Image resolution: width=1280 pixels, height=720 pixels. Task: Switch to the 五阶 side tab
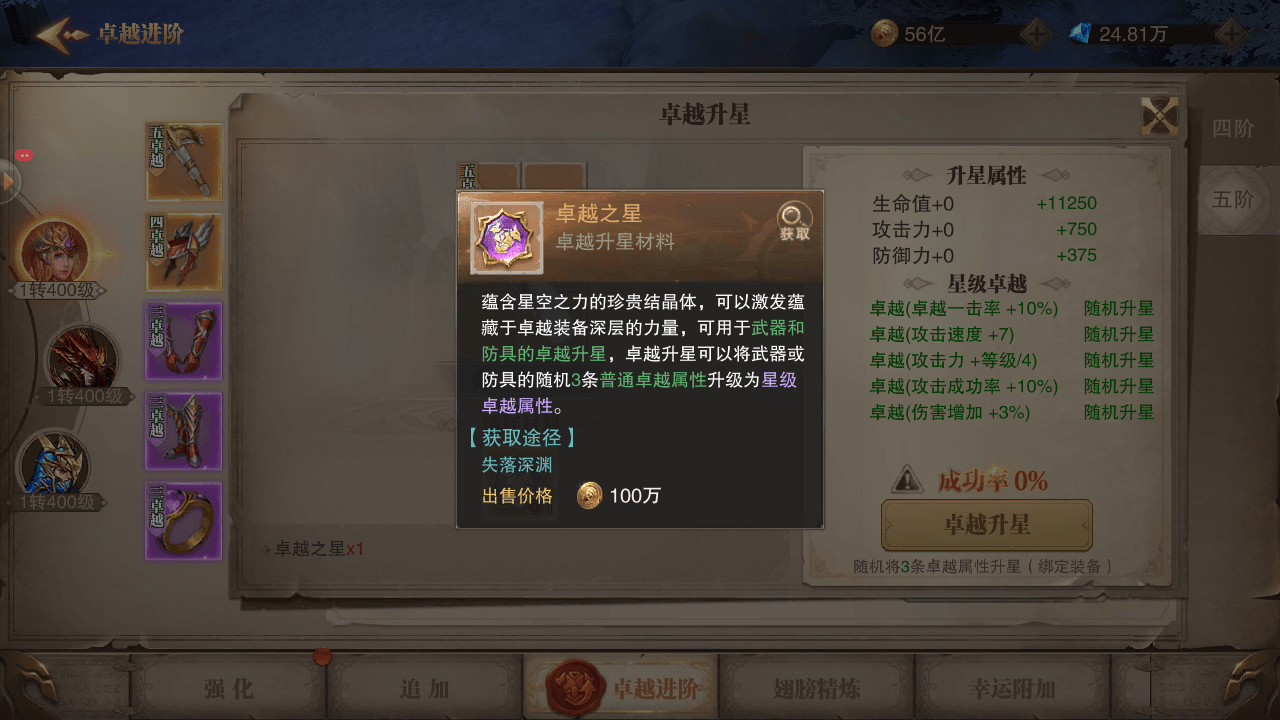1233,199
